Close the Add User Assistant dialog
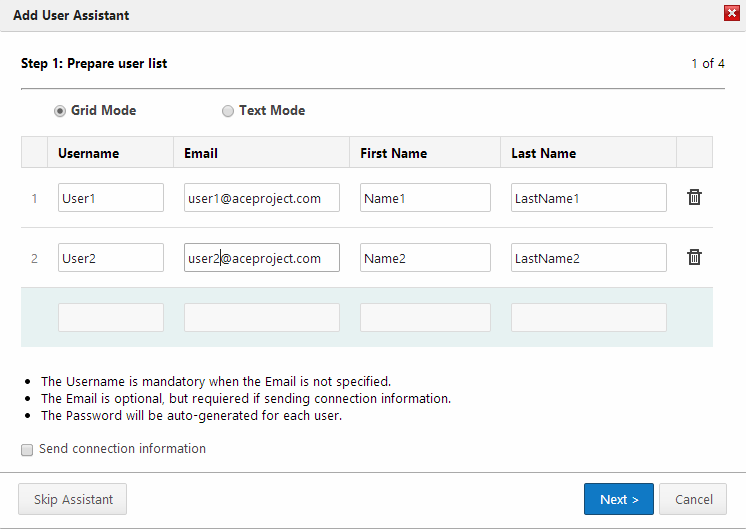This screenshot has width=746, height=529. click(732, 13)
